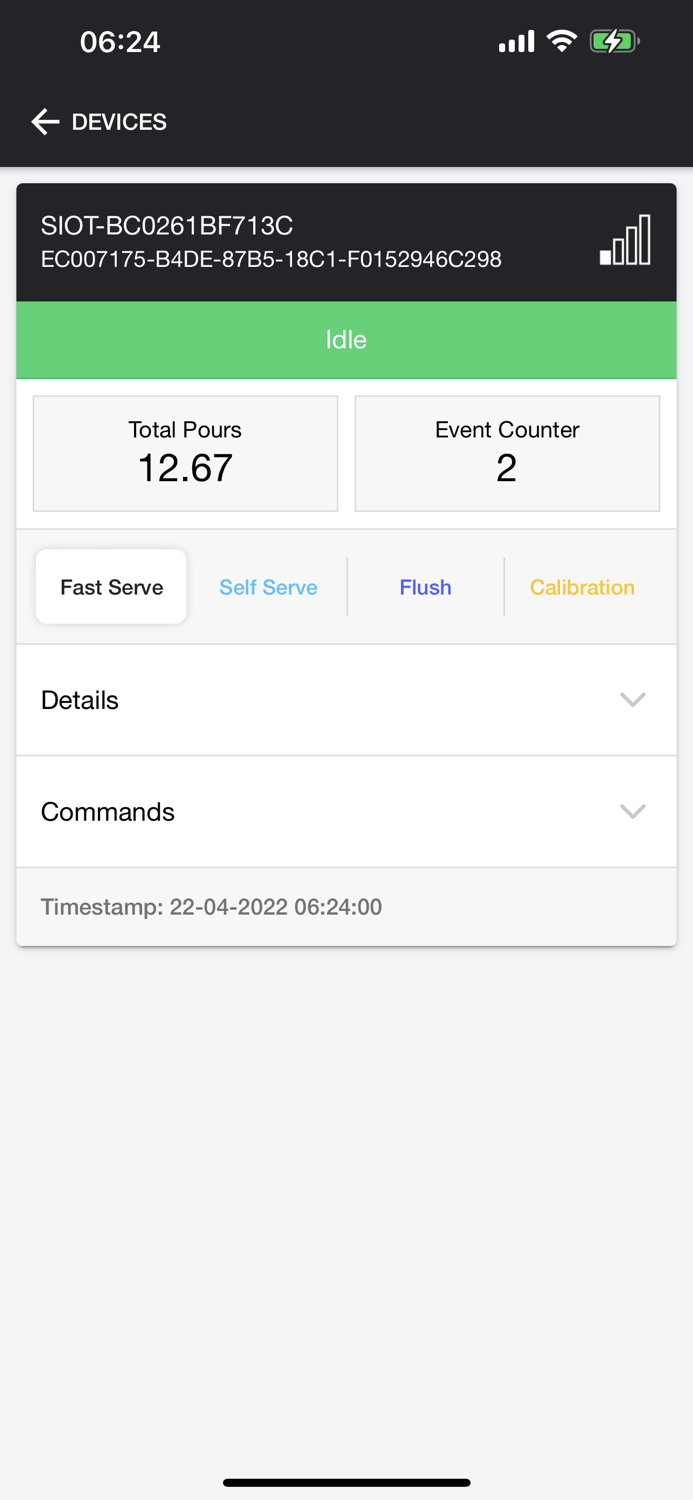Tap the clock showing 06:24
This screenshot has width=693, height=1500.
[x=119, y=41]
